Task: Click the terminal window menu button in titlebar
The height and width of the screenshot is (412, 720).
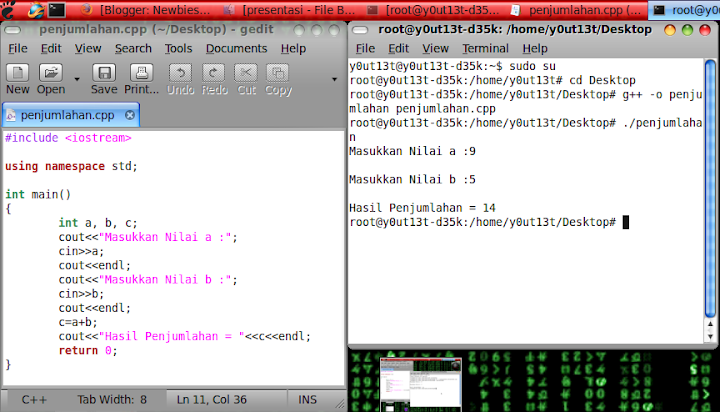Action: pyautogui.click(x=360, y=30)
